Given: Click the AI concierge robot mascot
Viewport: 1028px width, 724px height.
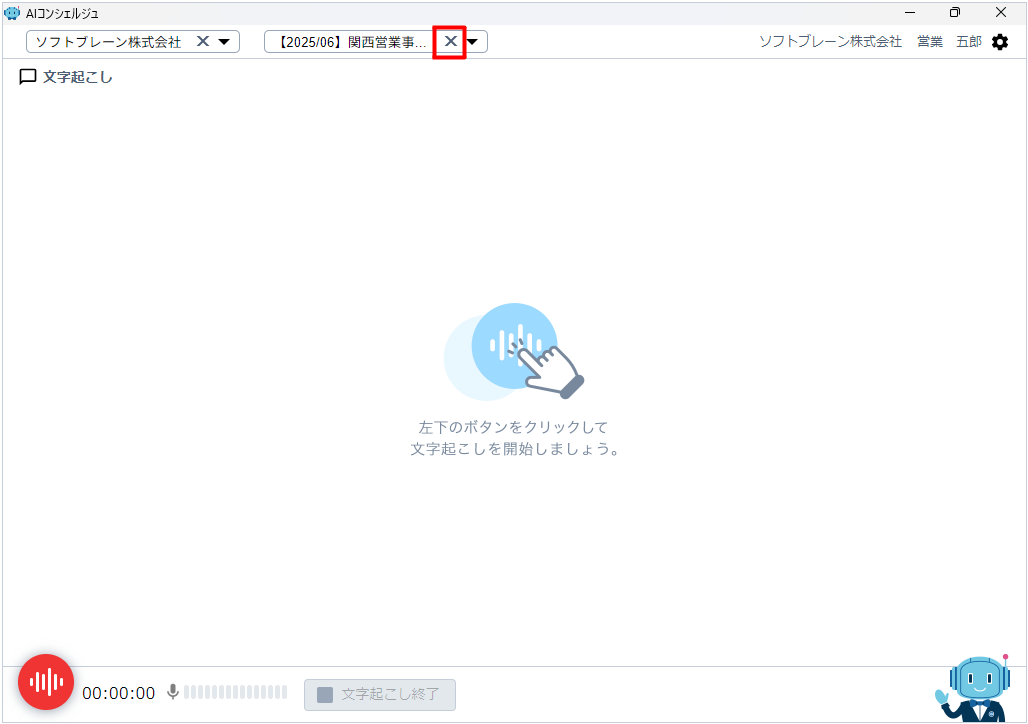Looking at the screenshot, I should [x=974, y=689].
